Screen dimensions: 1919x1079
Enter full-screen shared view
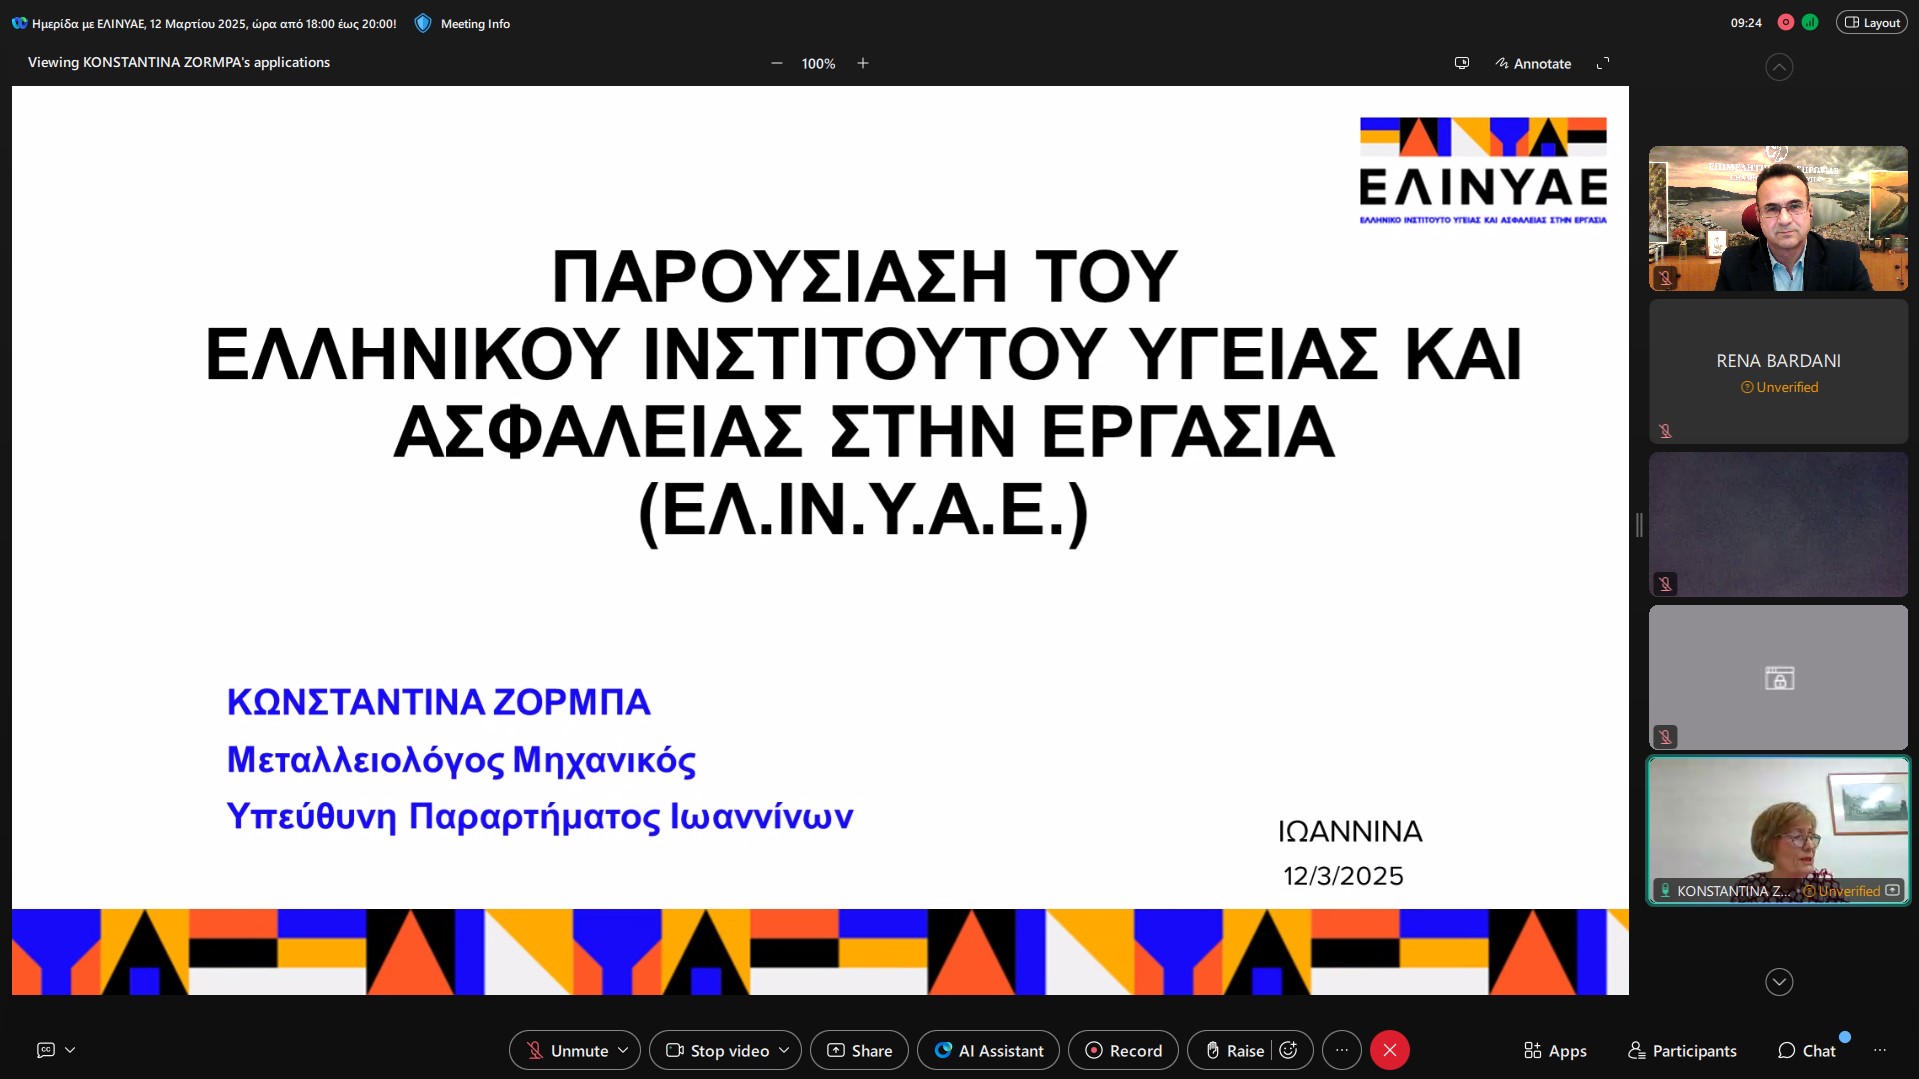tap(1603, 63)
